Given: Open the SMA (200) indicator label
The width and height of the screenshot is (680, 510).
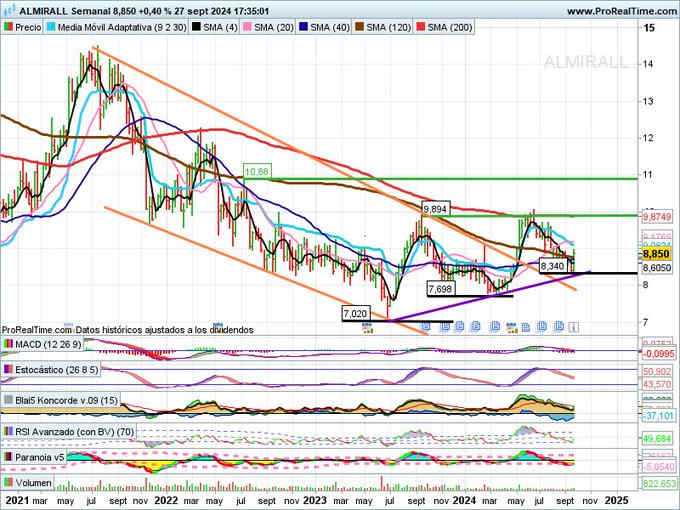Looking at the screenshot, I should 449,27.
